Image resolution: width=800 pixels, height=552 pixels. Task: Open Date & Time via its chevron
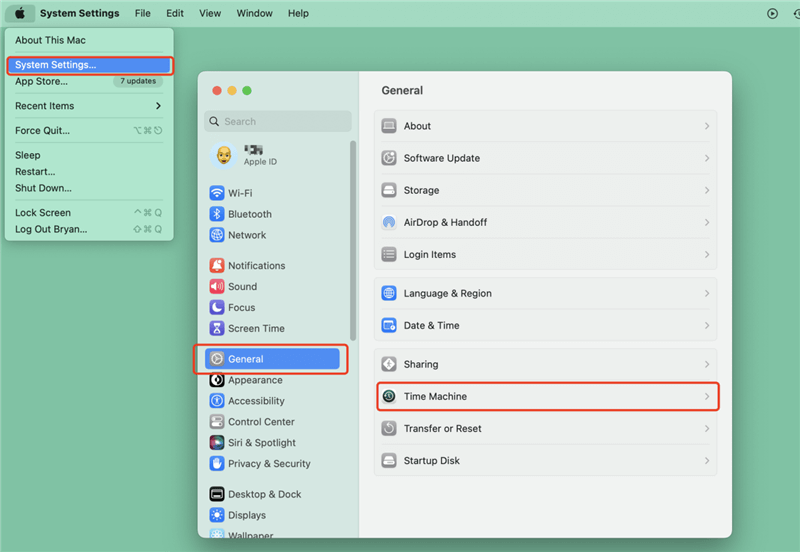(x=707, y=325)
